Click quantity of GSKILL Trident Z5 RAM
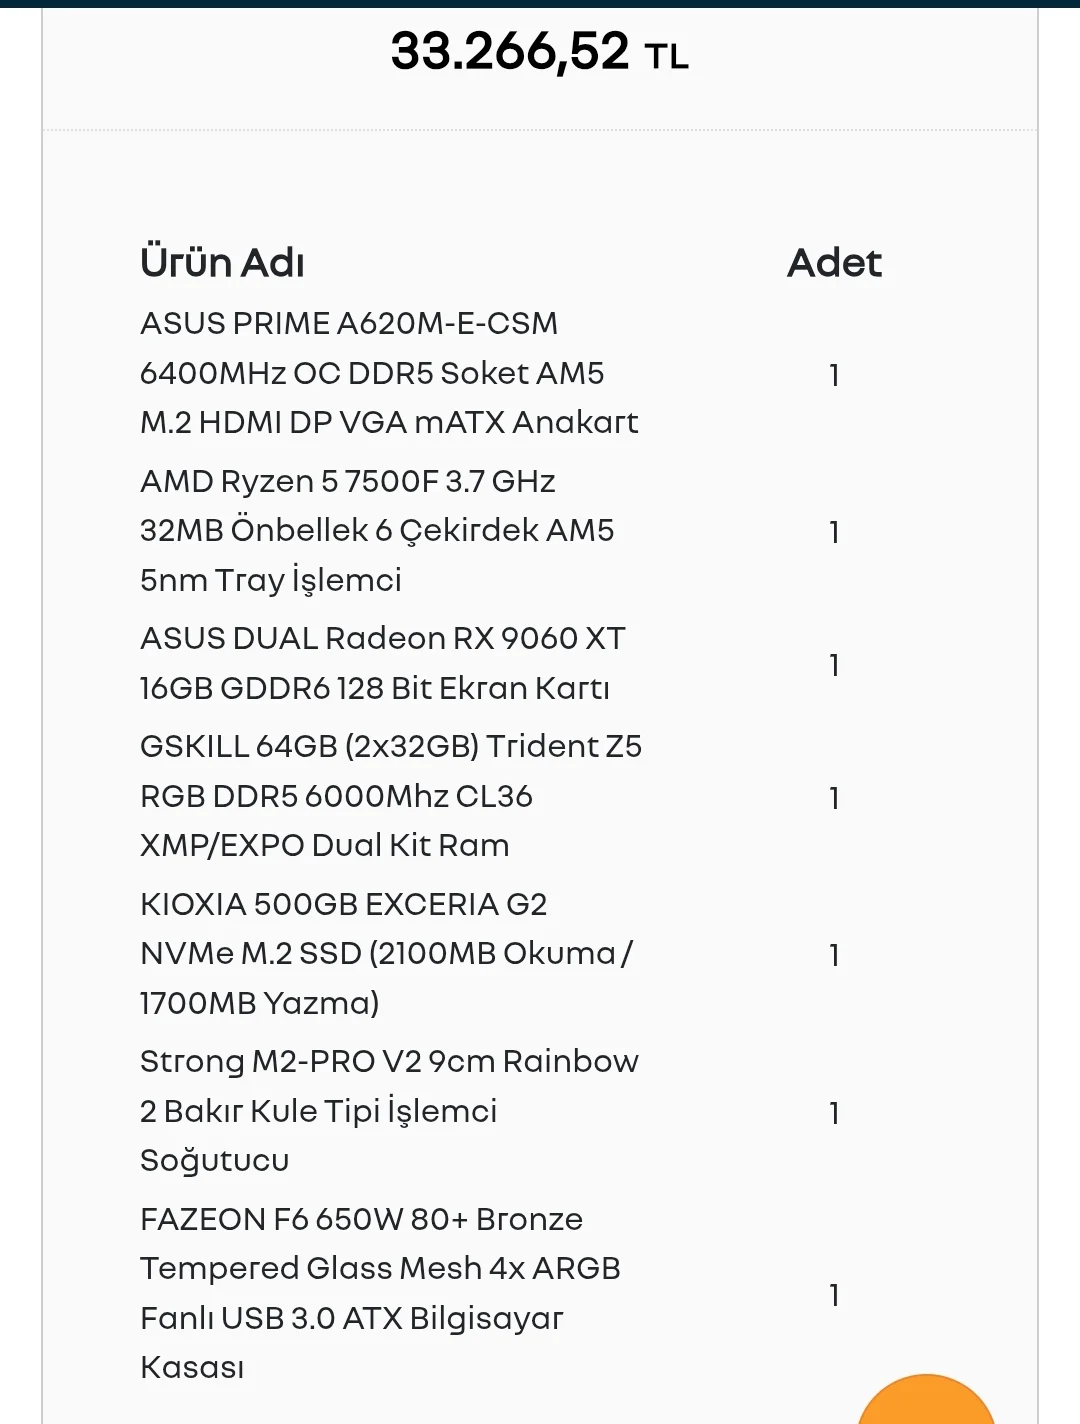This screenshot has width=1080, height=1424. pos(834,798)
